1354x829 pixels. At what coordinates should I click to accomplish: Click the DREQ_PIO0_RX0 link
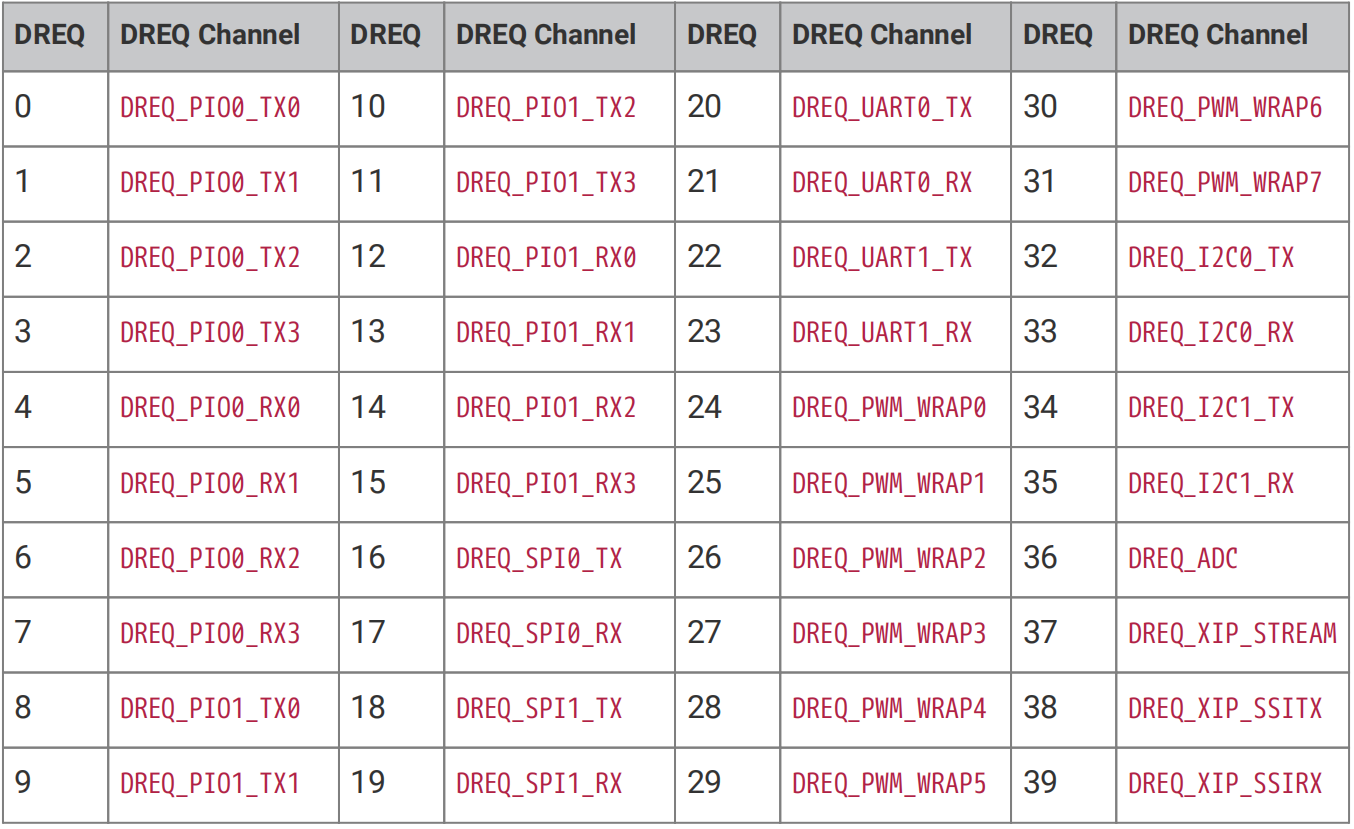(x=210, y=409)
